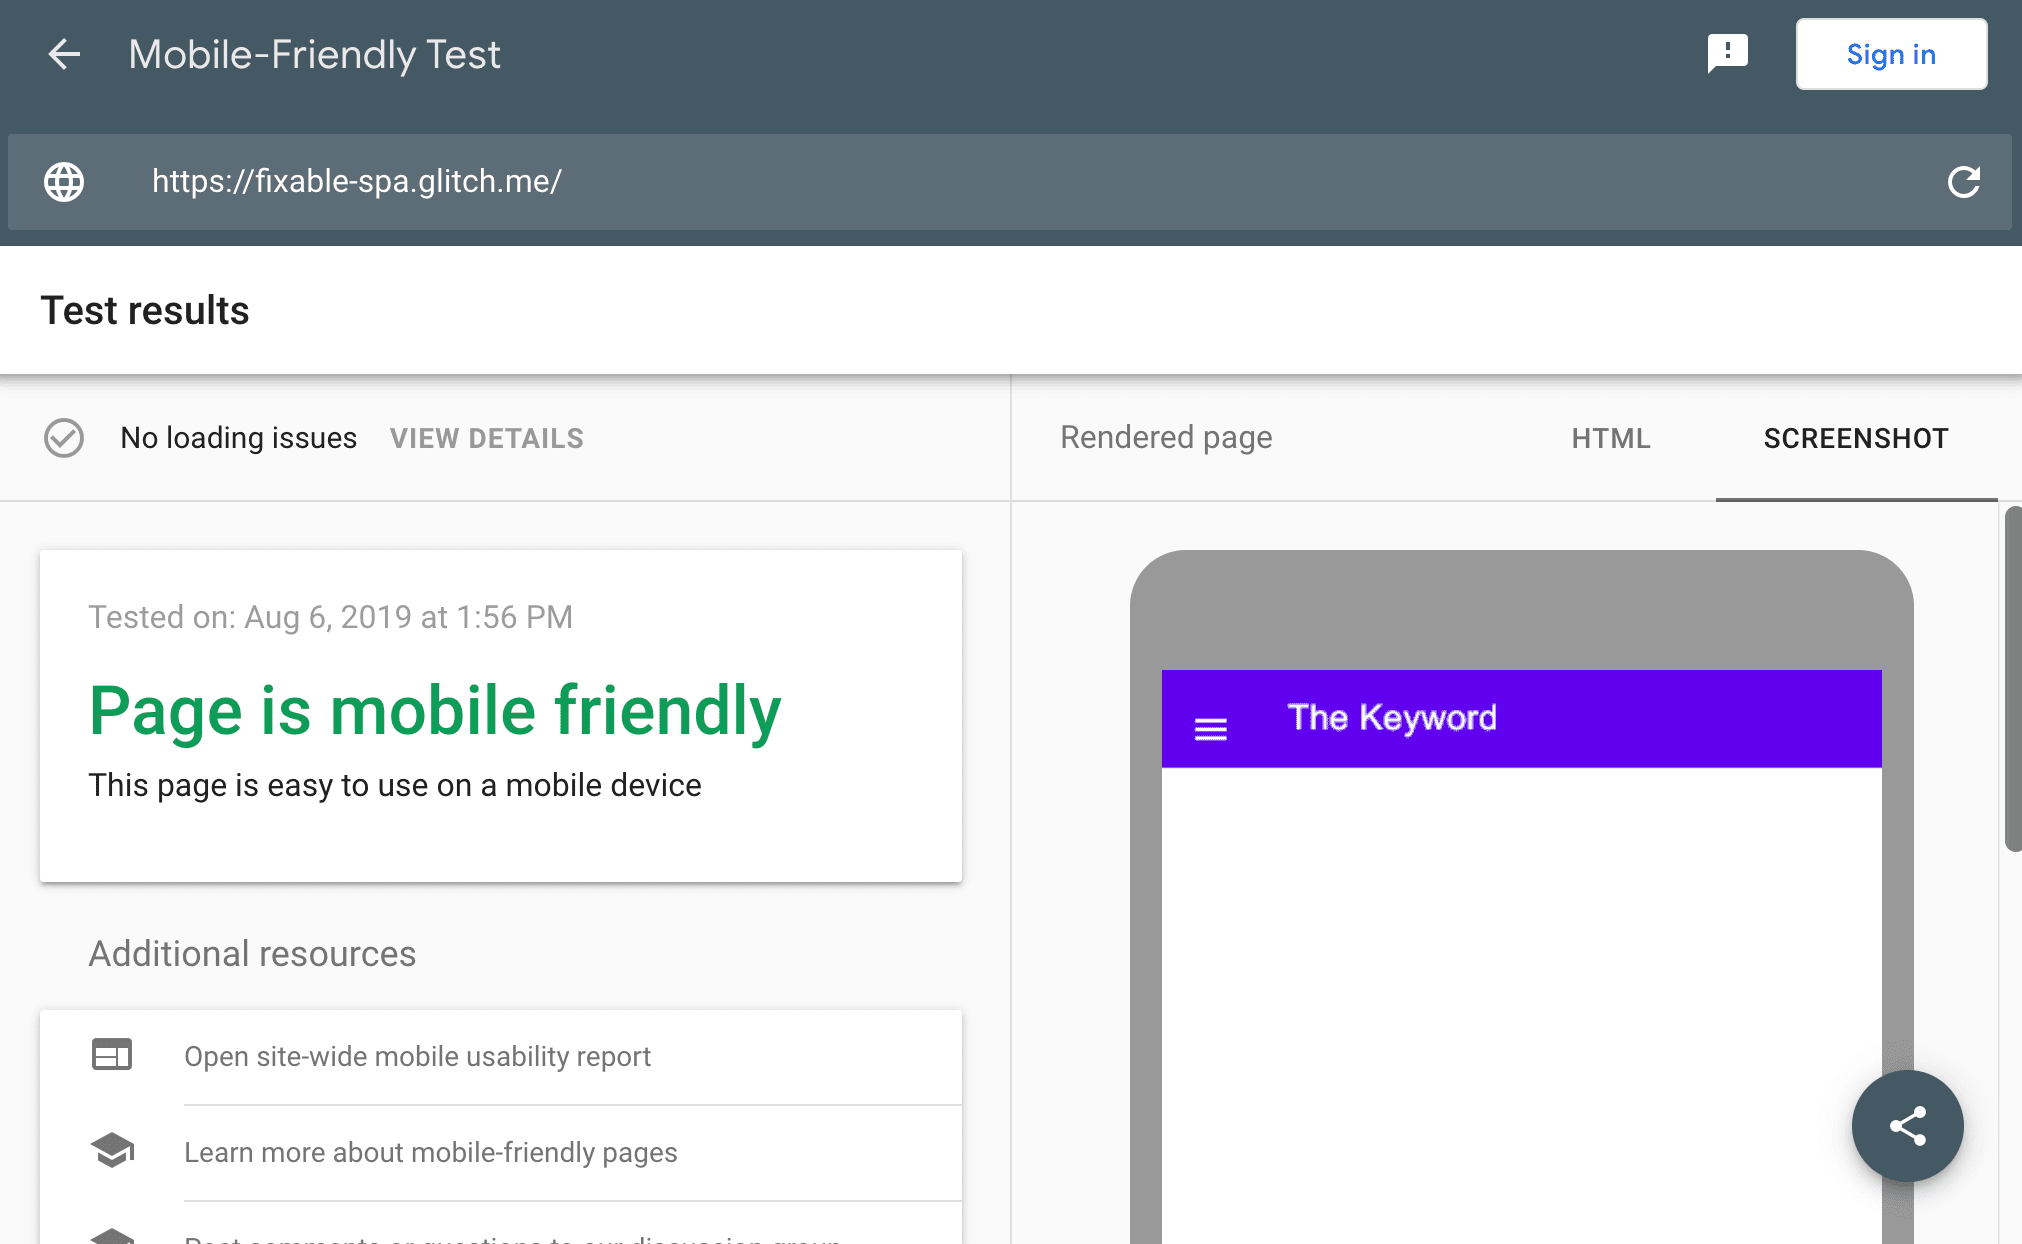Click the feedback/alert icon top right
This screenshot has width=2022, height=1244.
click(1727, 53)
